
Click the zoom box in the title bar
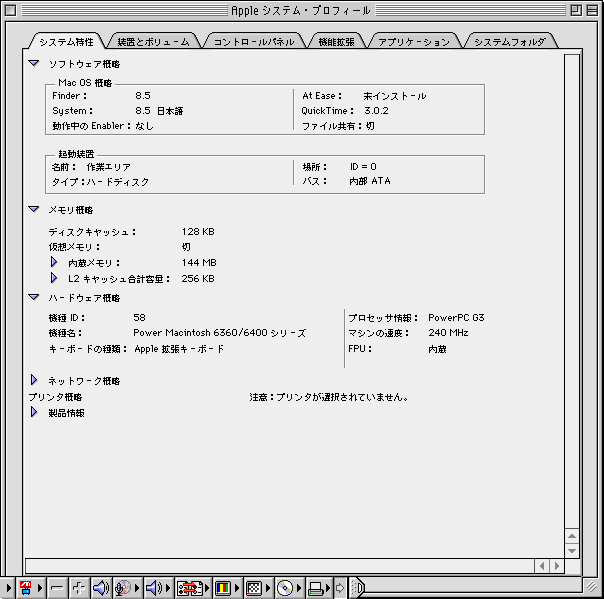(x=576, y=10)
